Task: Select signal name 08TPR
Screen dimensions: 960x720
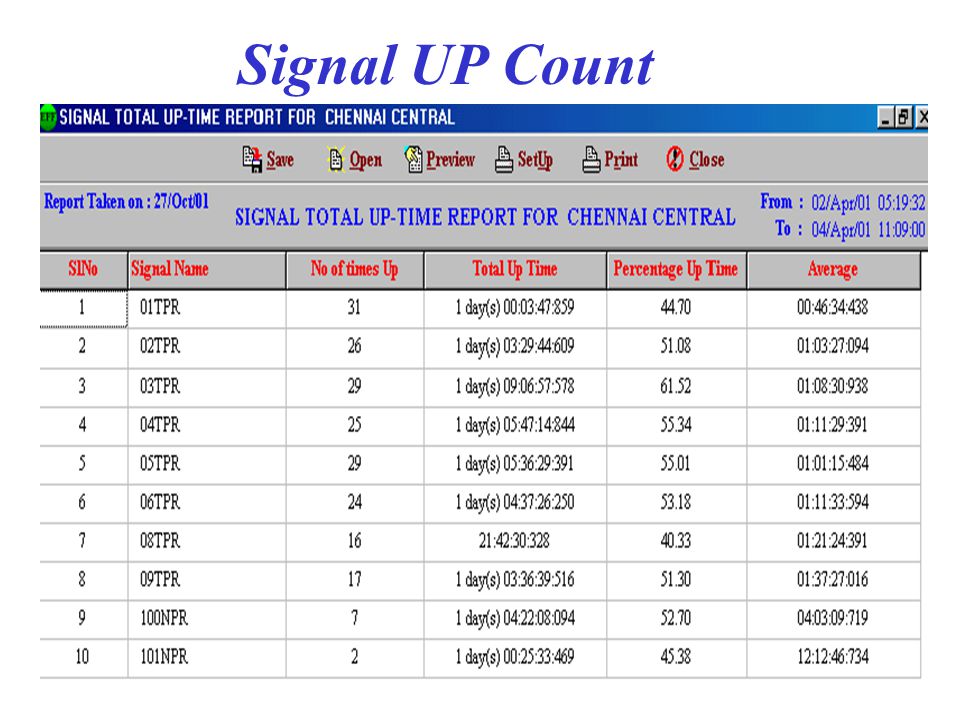Action: [160, 541]
